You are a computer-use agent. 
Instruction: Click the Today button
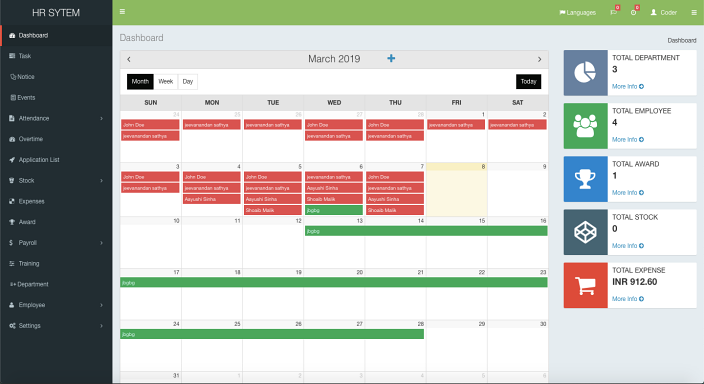pos(528,82)
